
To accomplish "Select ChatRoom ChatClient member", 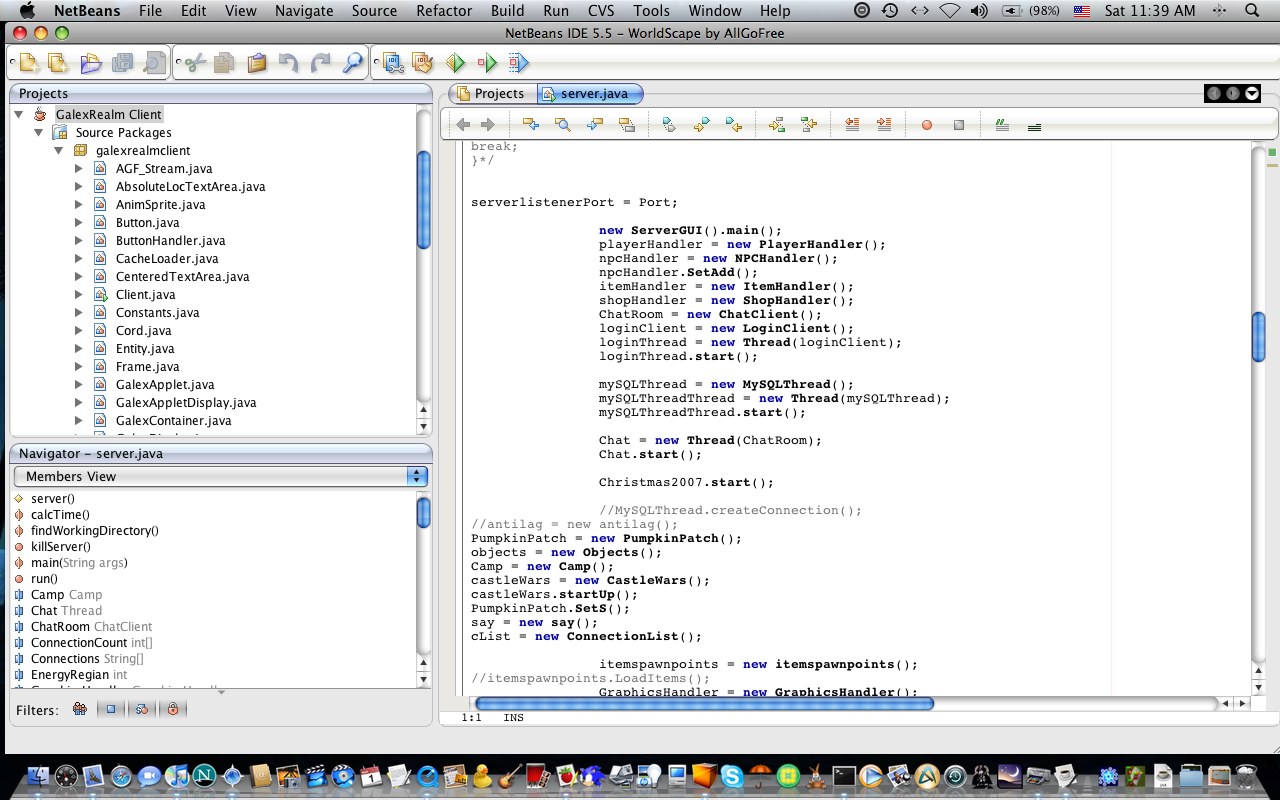I will [x=91, y=627].
